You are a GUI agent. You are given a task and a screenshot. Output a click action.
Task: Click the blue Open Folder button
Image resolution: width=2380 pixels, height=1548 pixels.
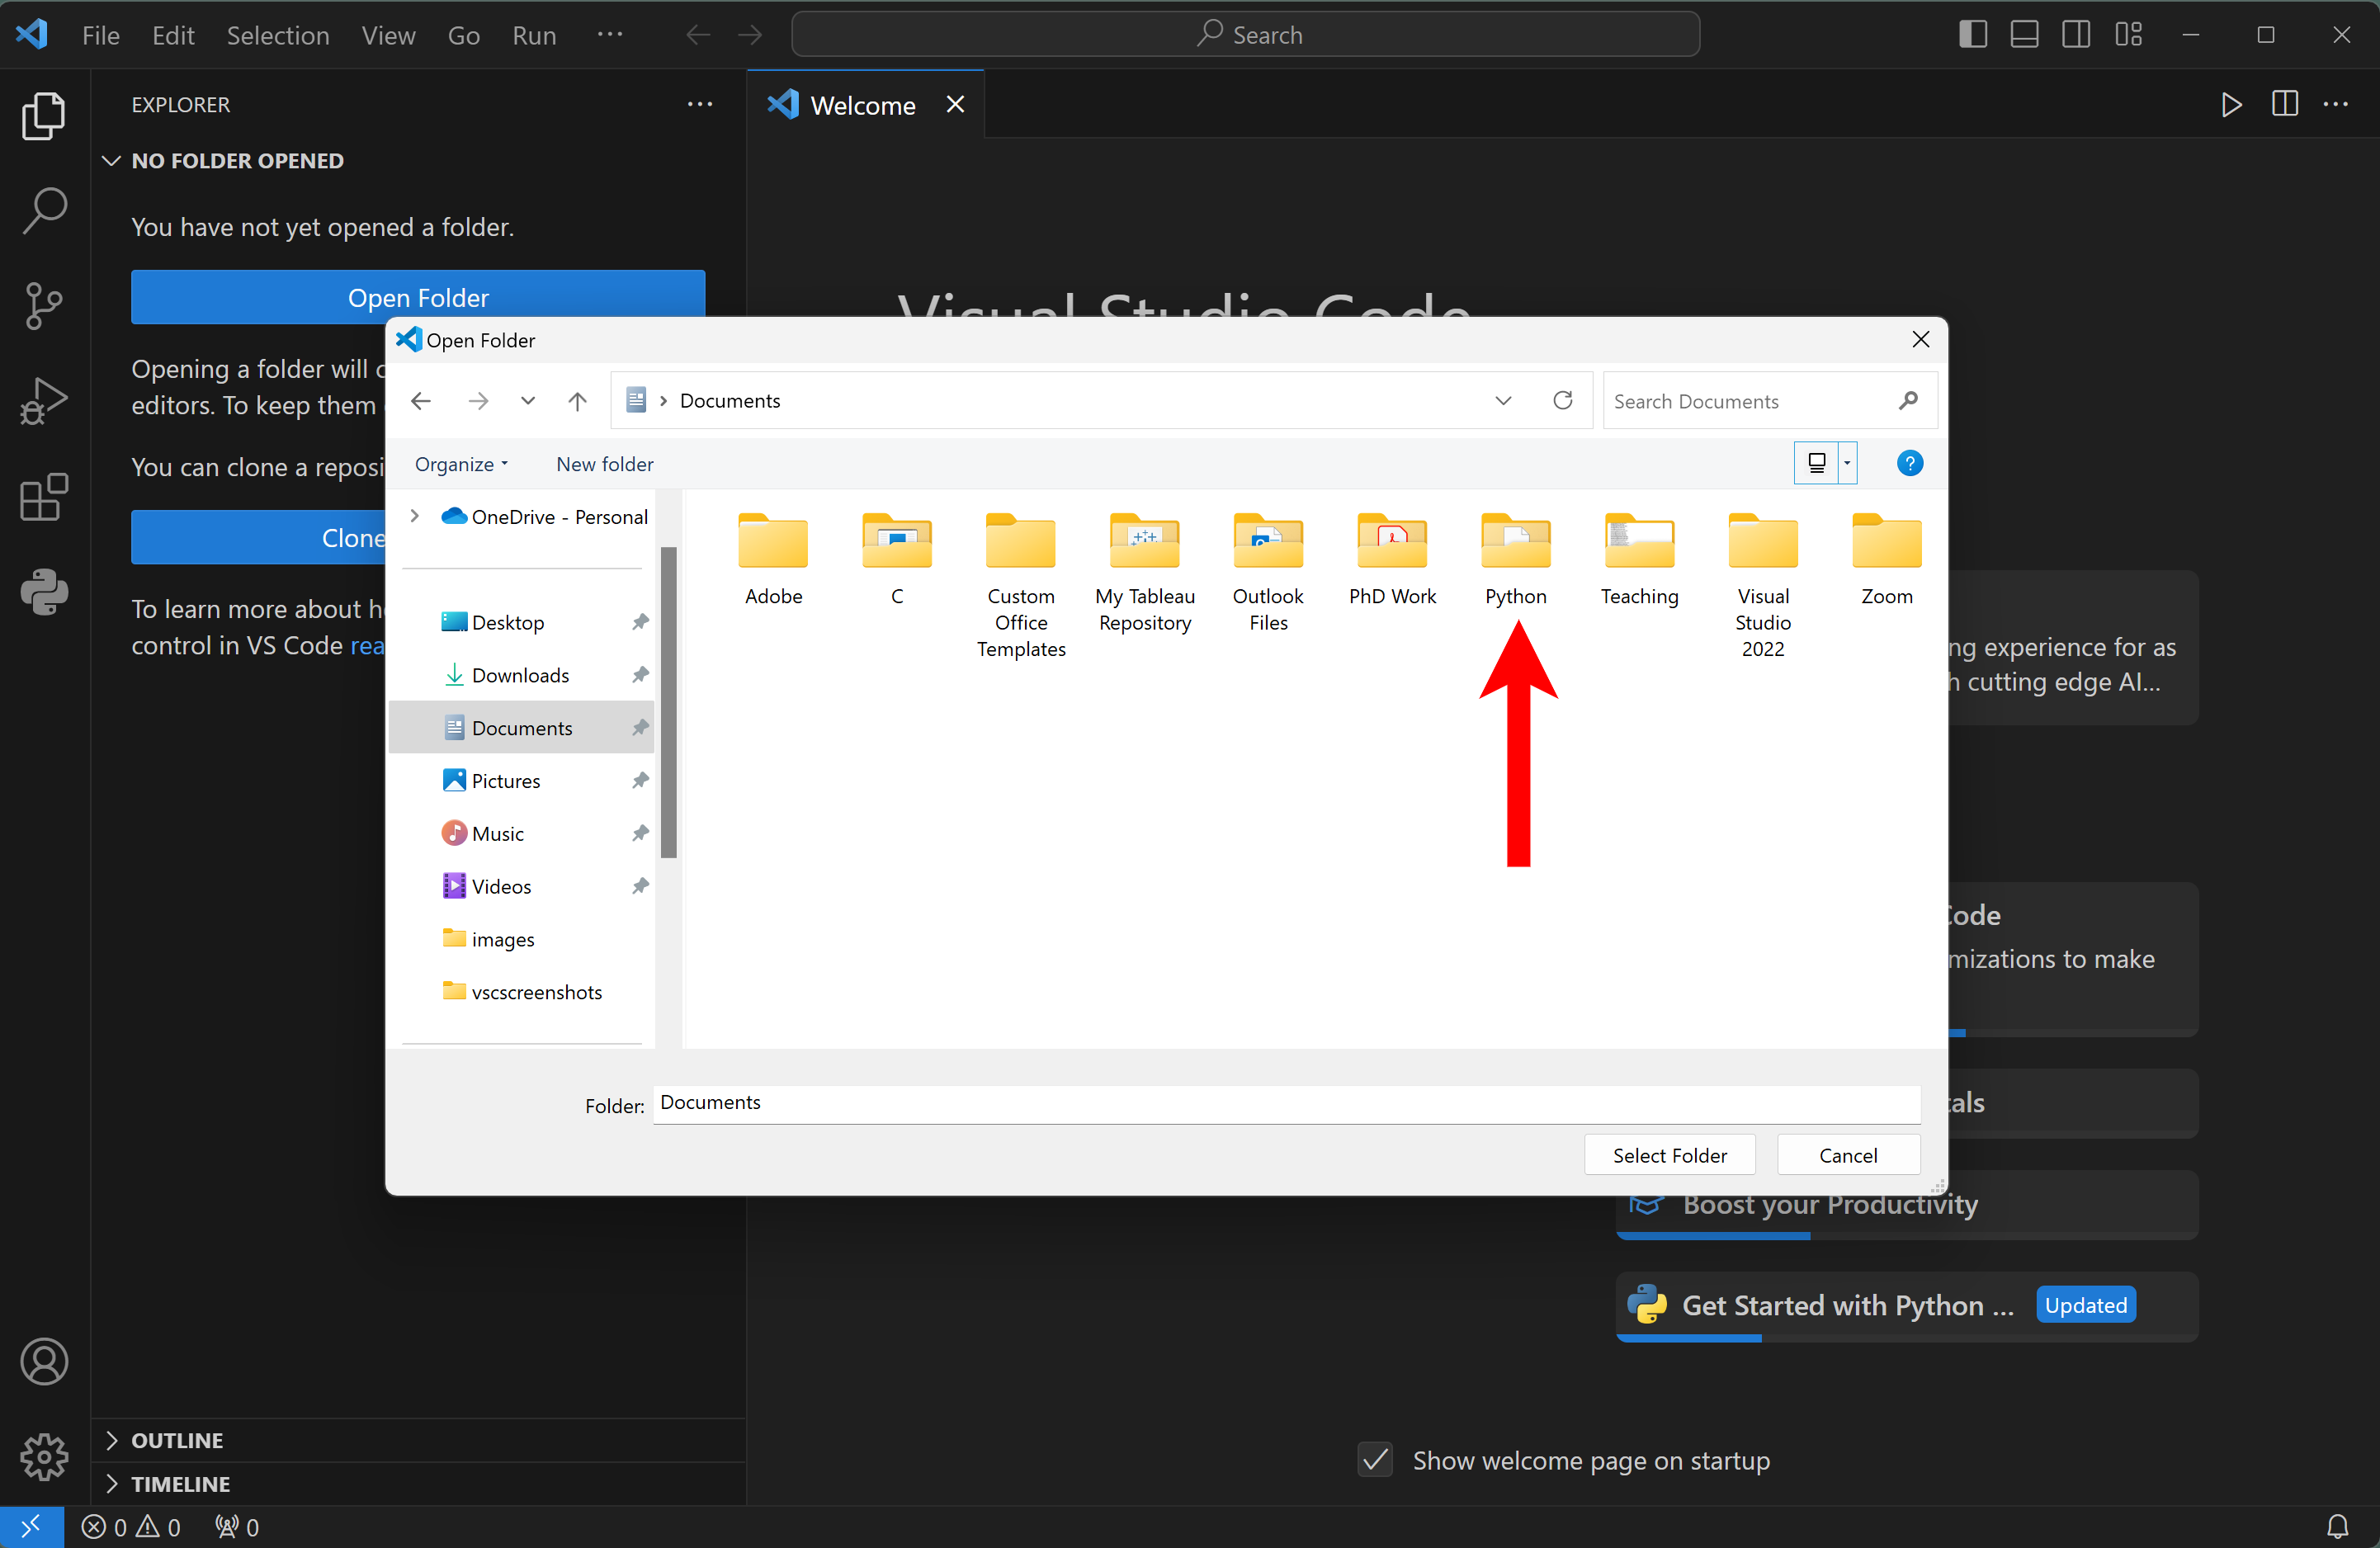click(418, 297)
